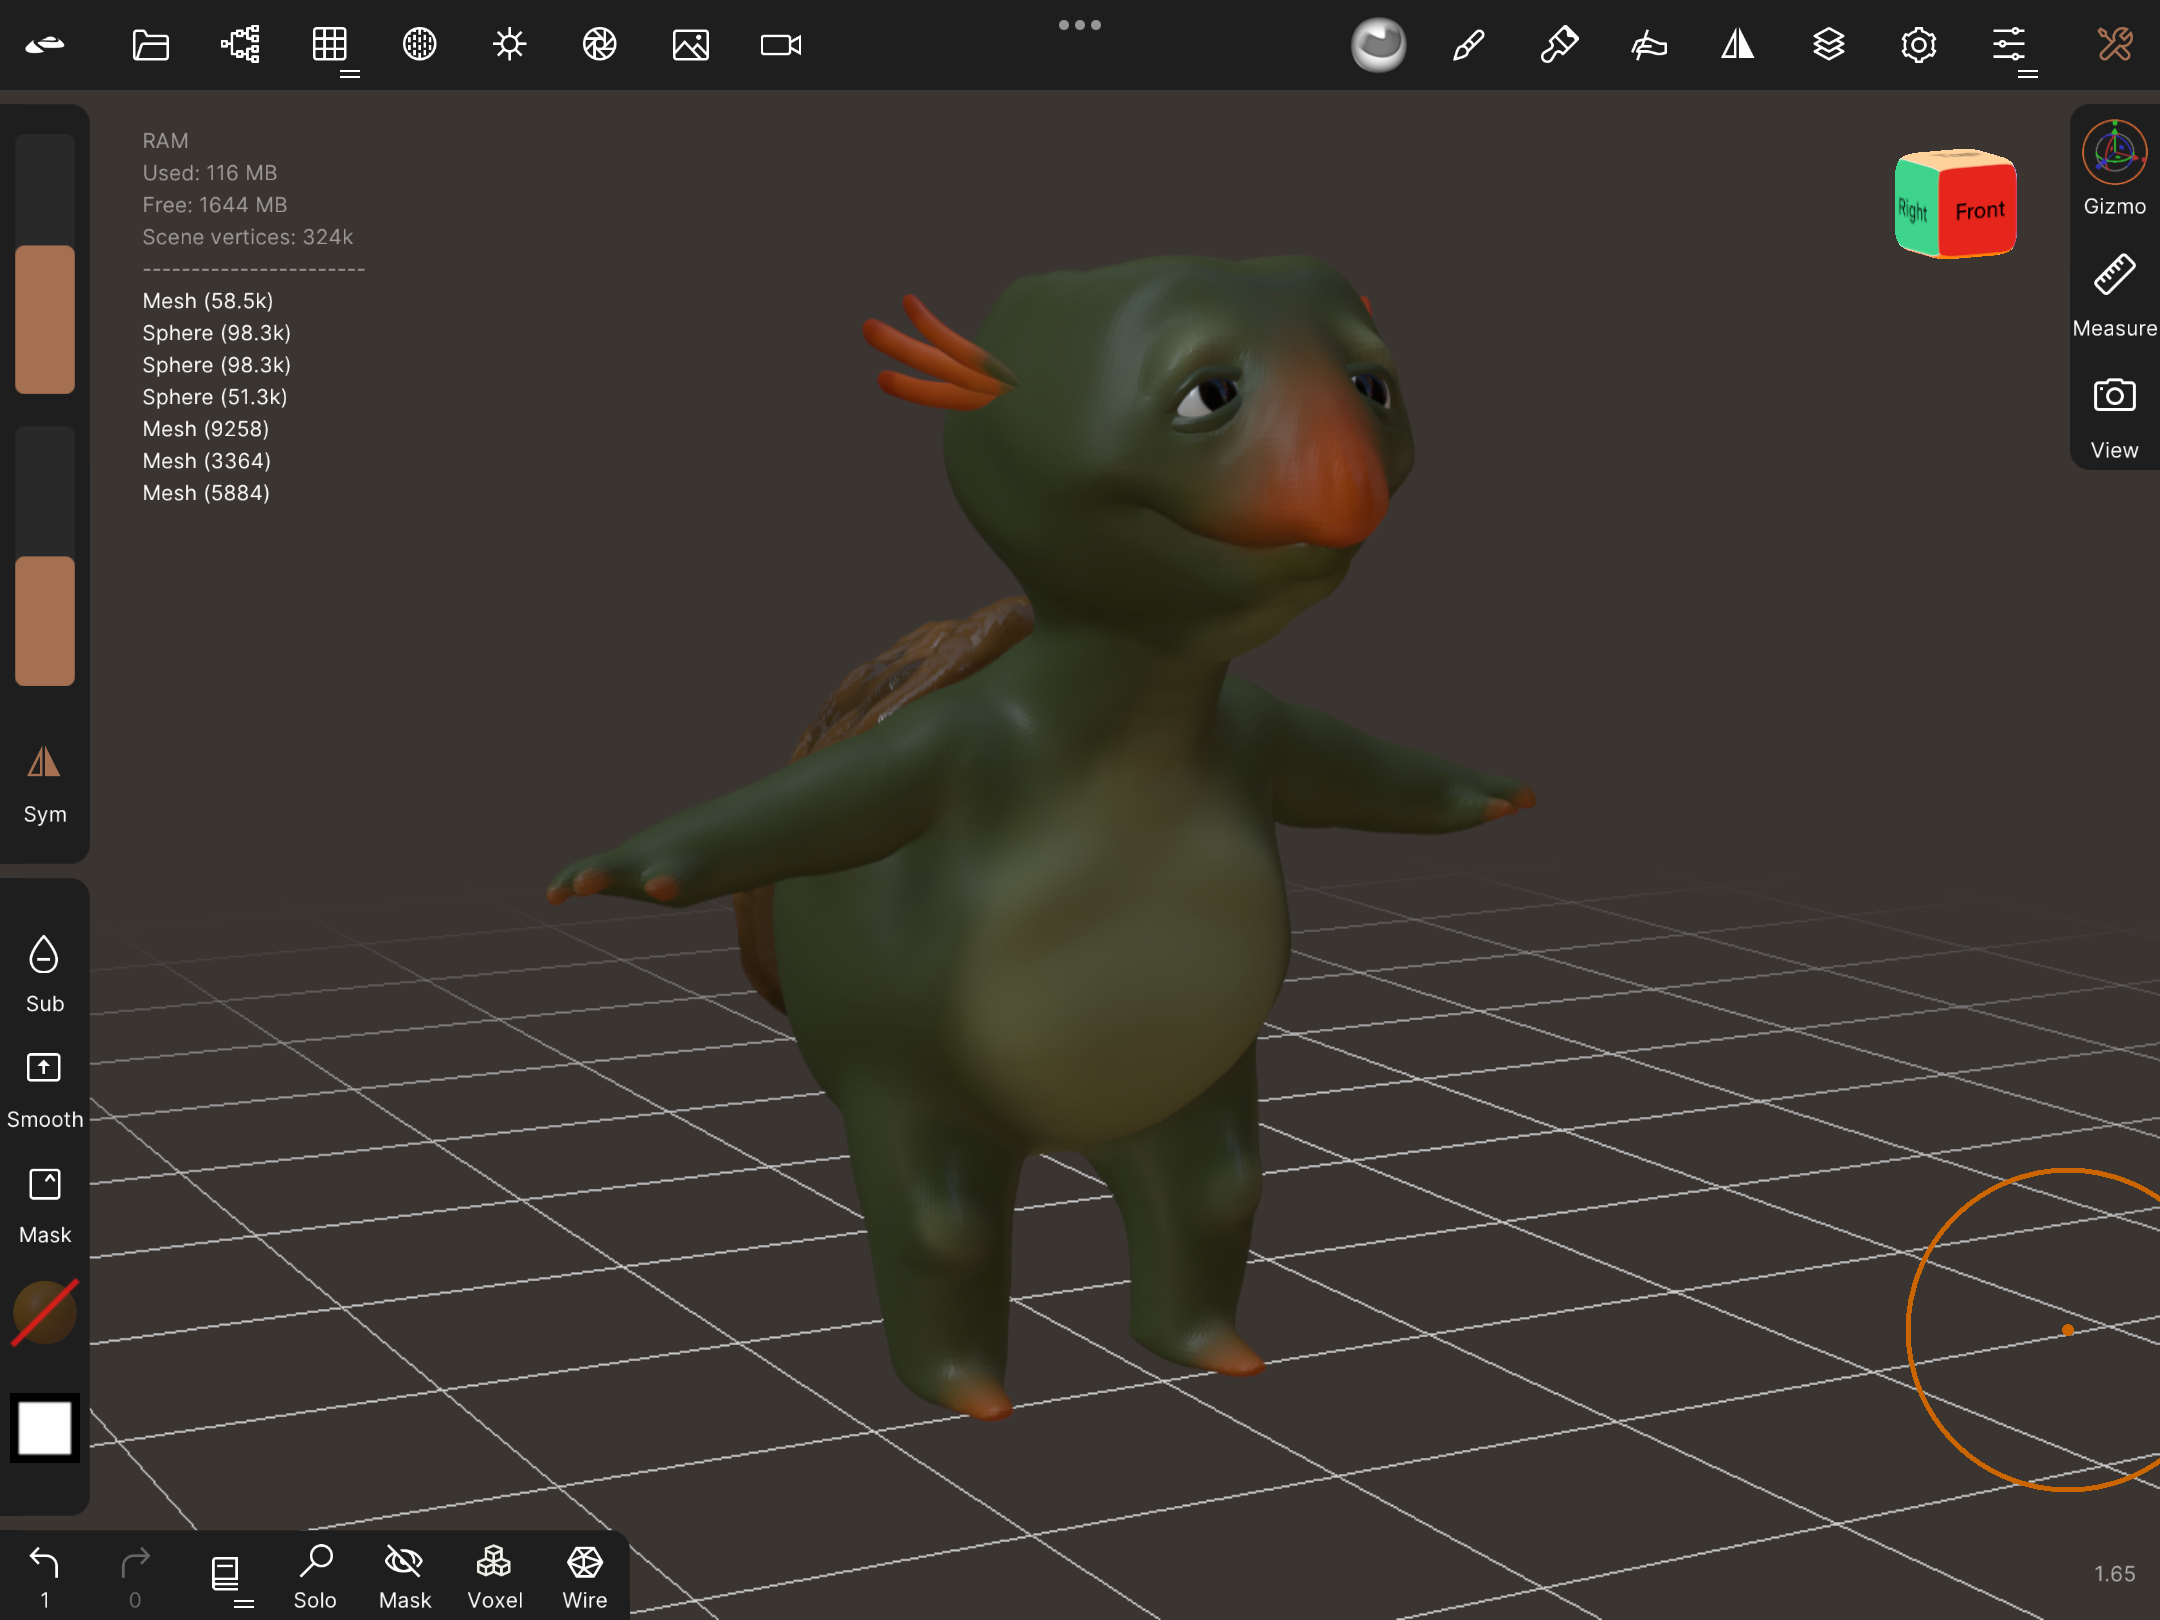Expand the interface sliders settings menu
Screen dimensions: 2160x1620
pos(2008,45)
